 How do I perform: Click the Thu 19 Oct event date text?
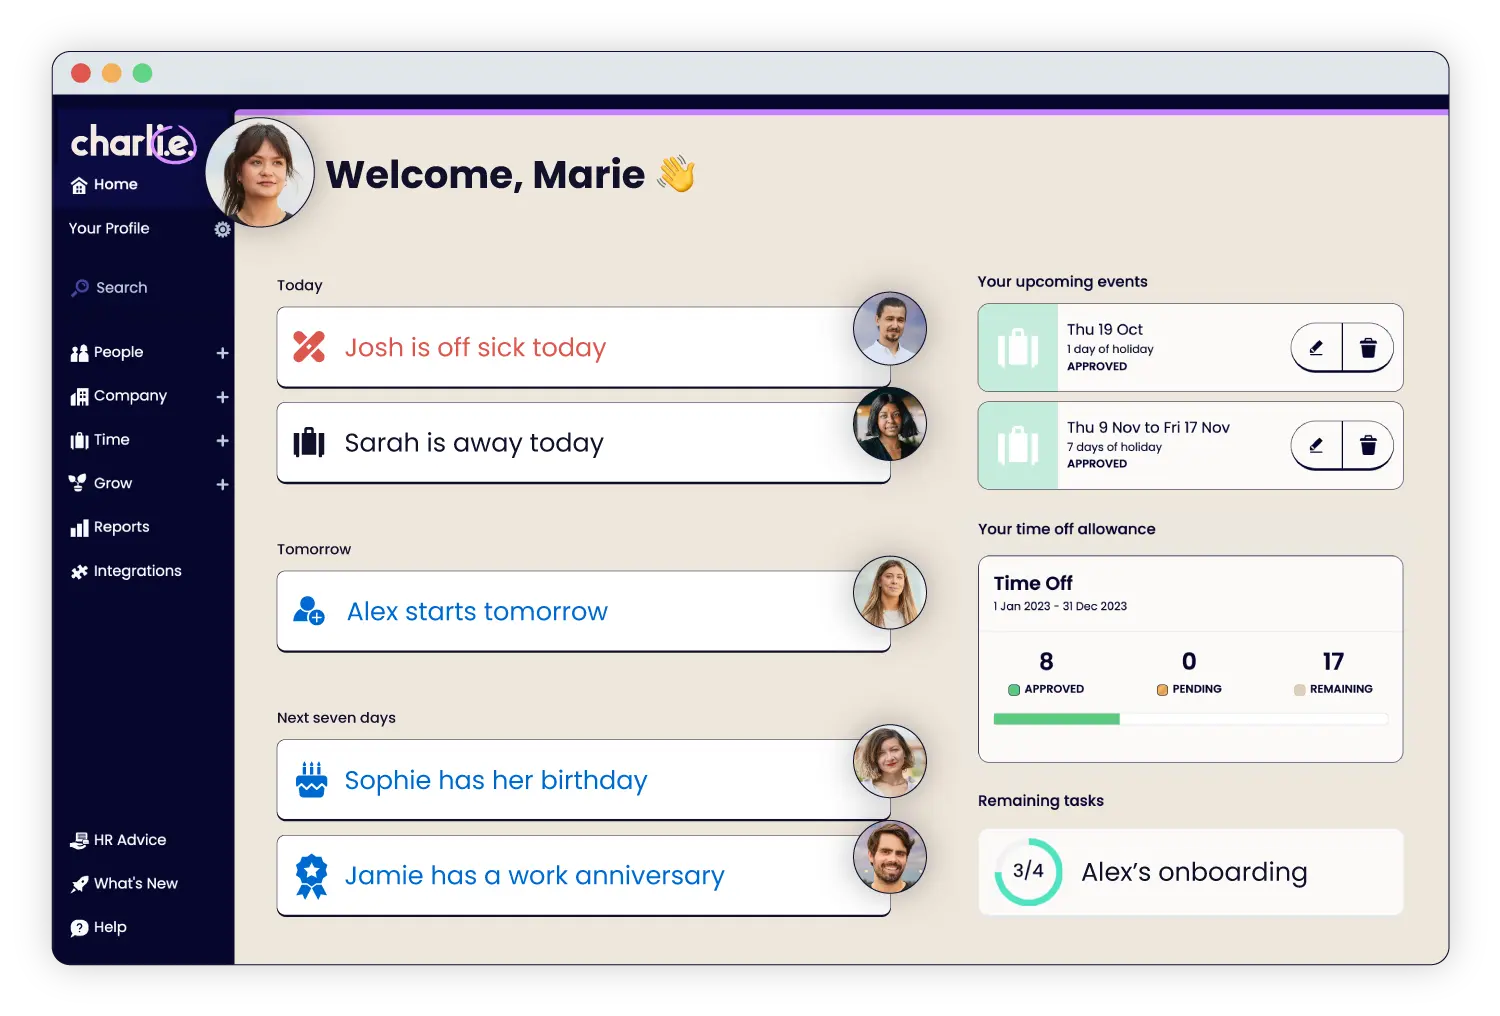click(x=1104, y=330)
